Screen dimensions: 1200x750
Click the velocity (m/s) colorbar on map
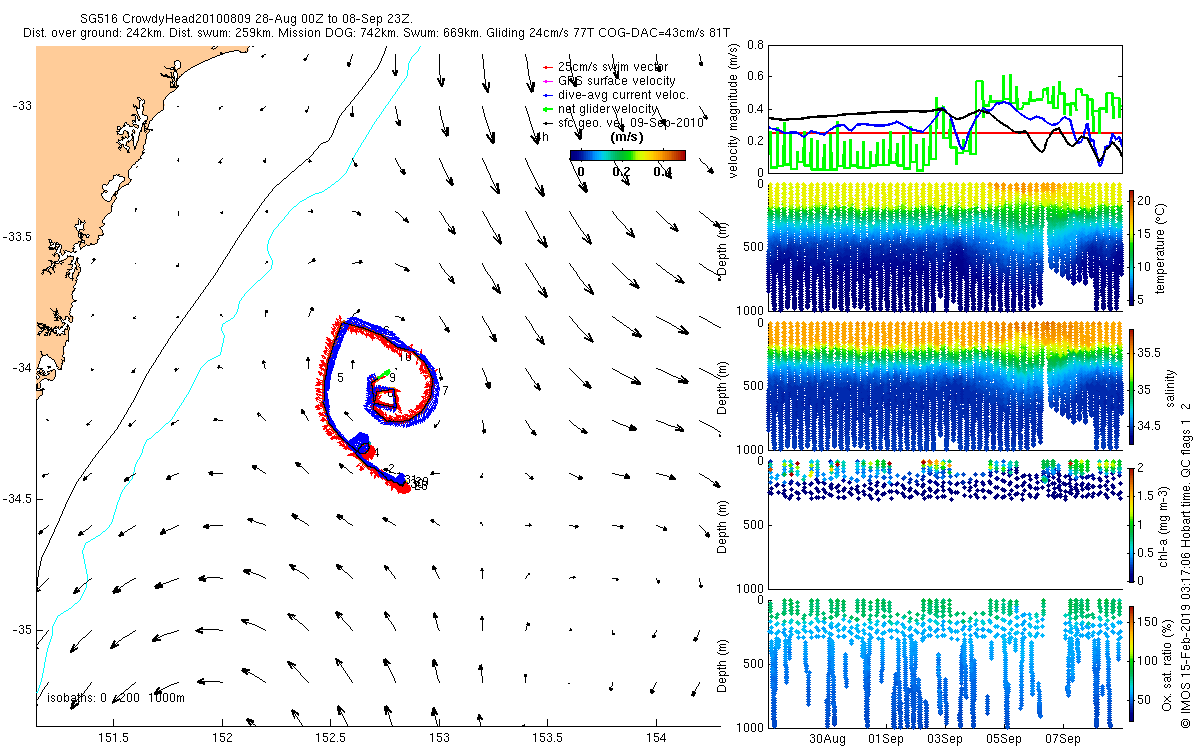(x=628, y=155)
